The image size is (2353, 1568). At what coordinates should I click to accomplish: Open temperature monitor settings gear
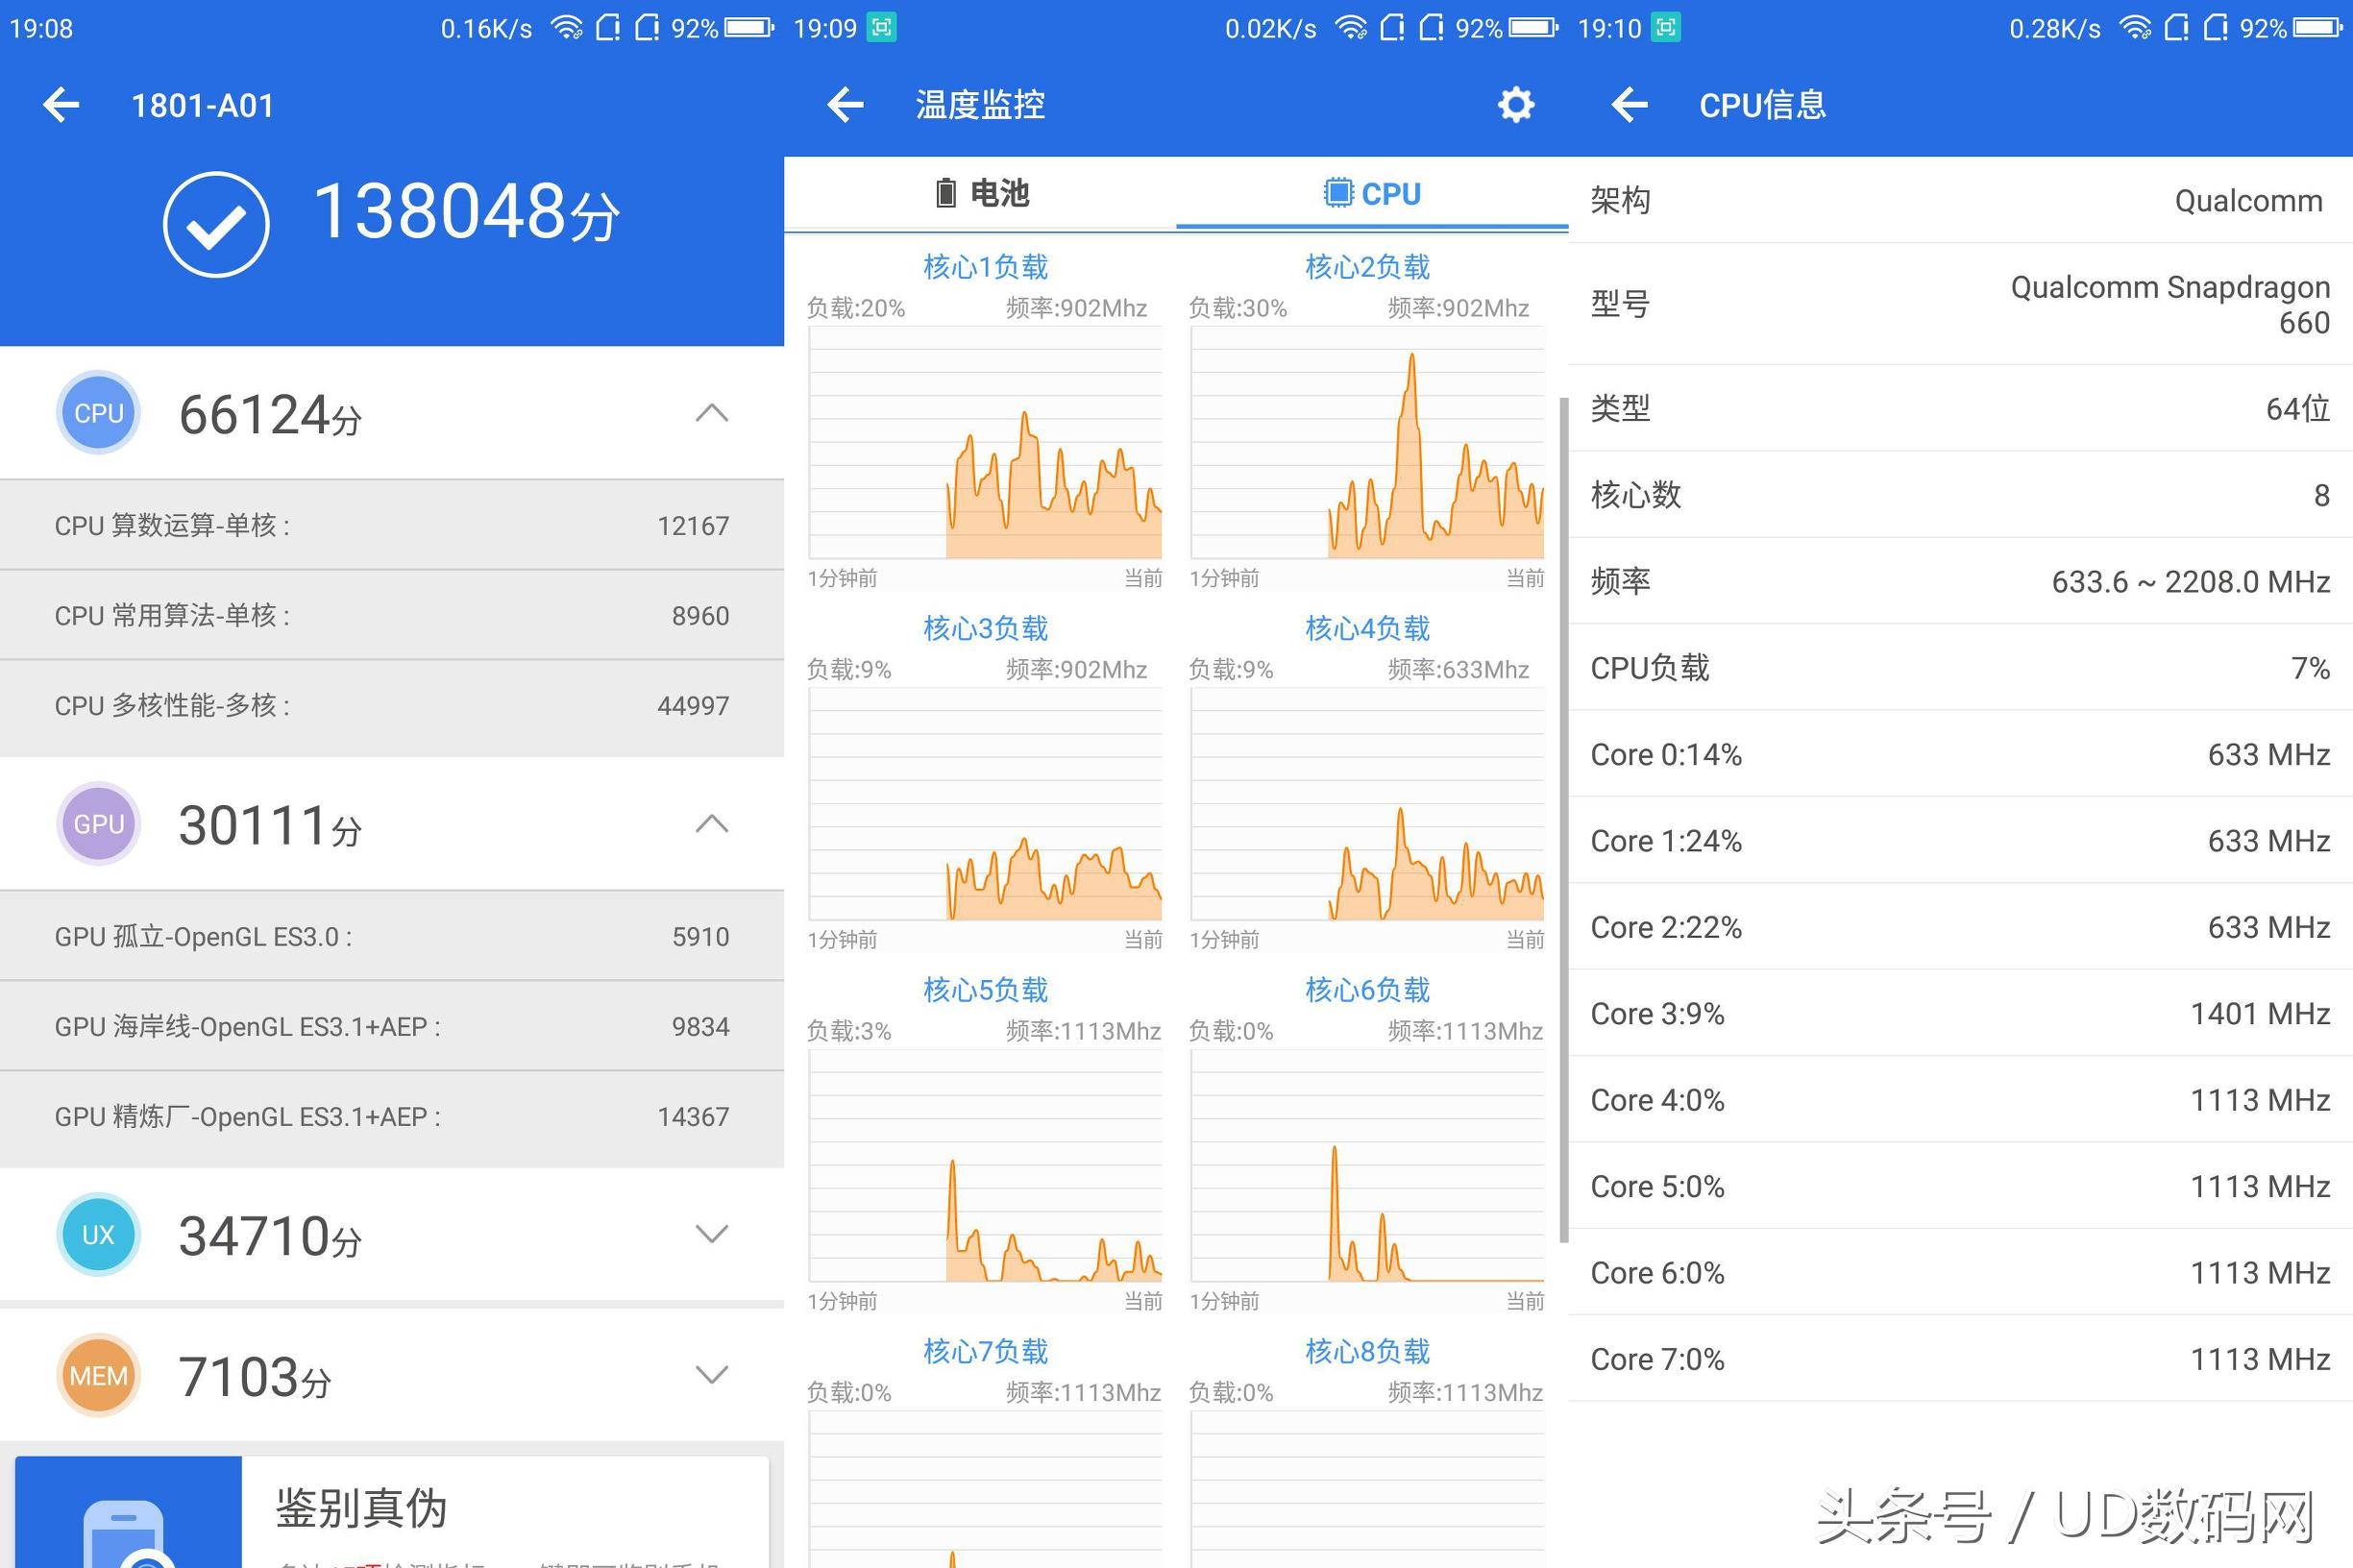1516,105
